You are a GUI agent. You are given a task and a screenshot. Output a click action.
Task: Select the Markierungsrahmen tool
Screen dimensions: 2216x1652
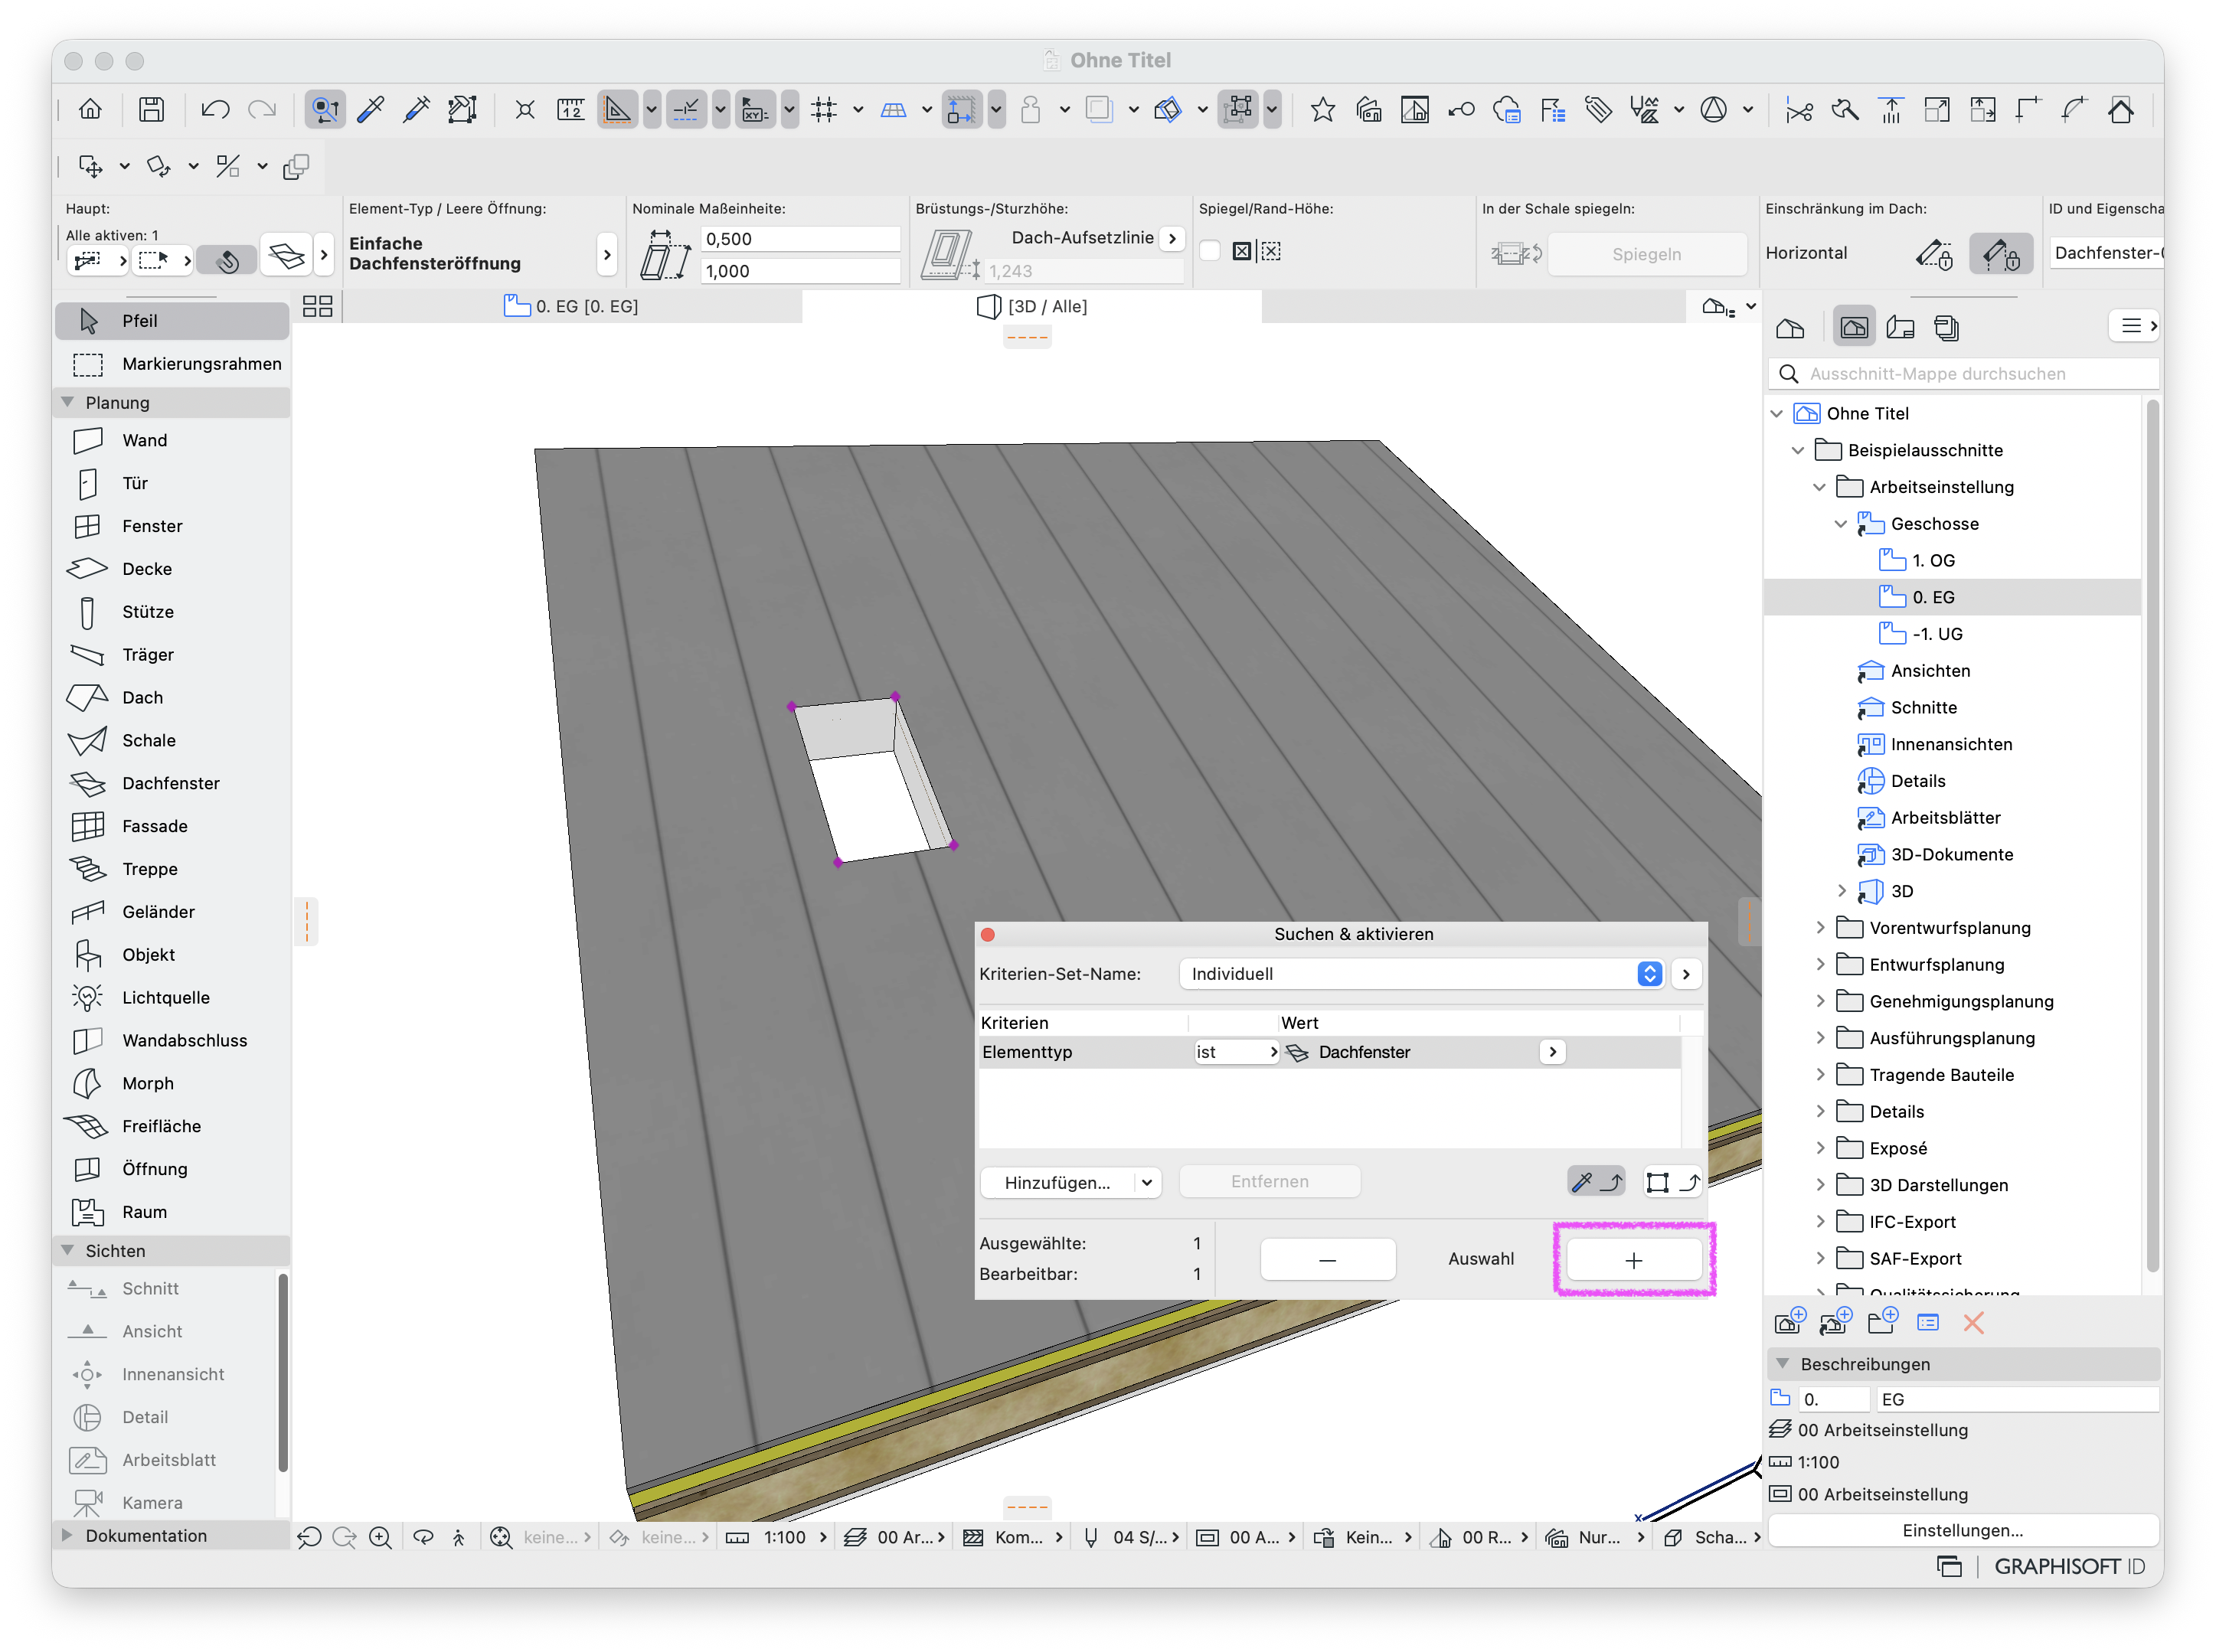click(x=172, y=364)
